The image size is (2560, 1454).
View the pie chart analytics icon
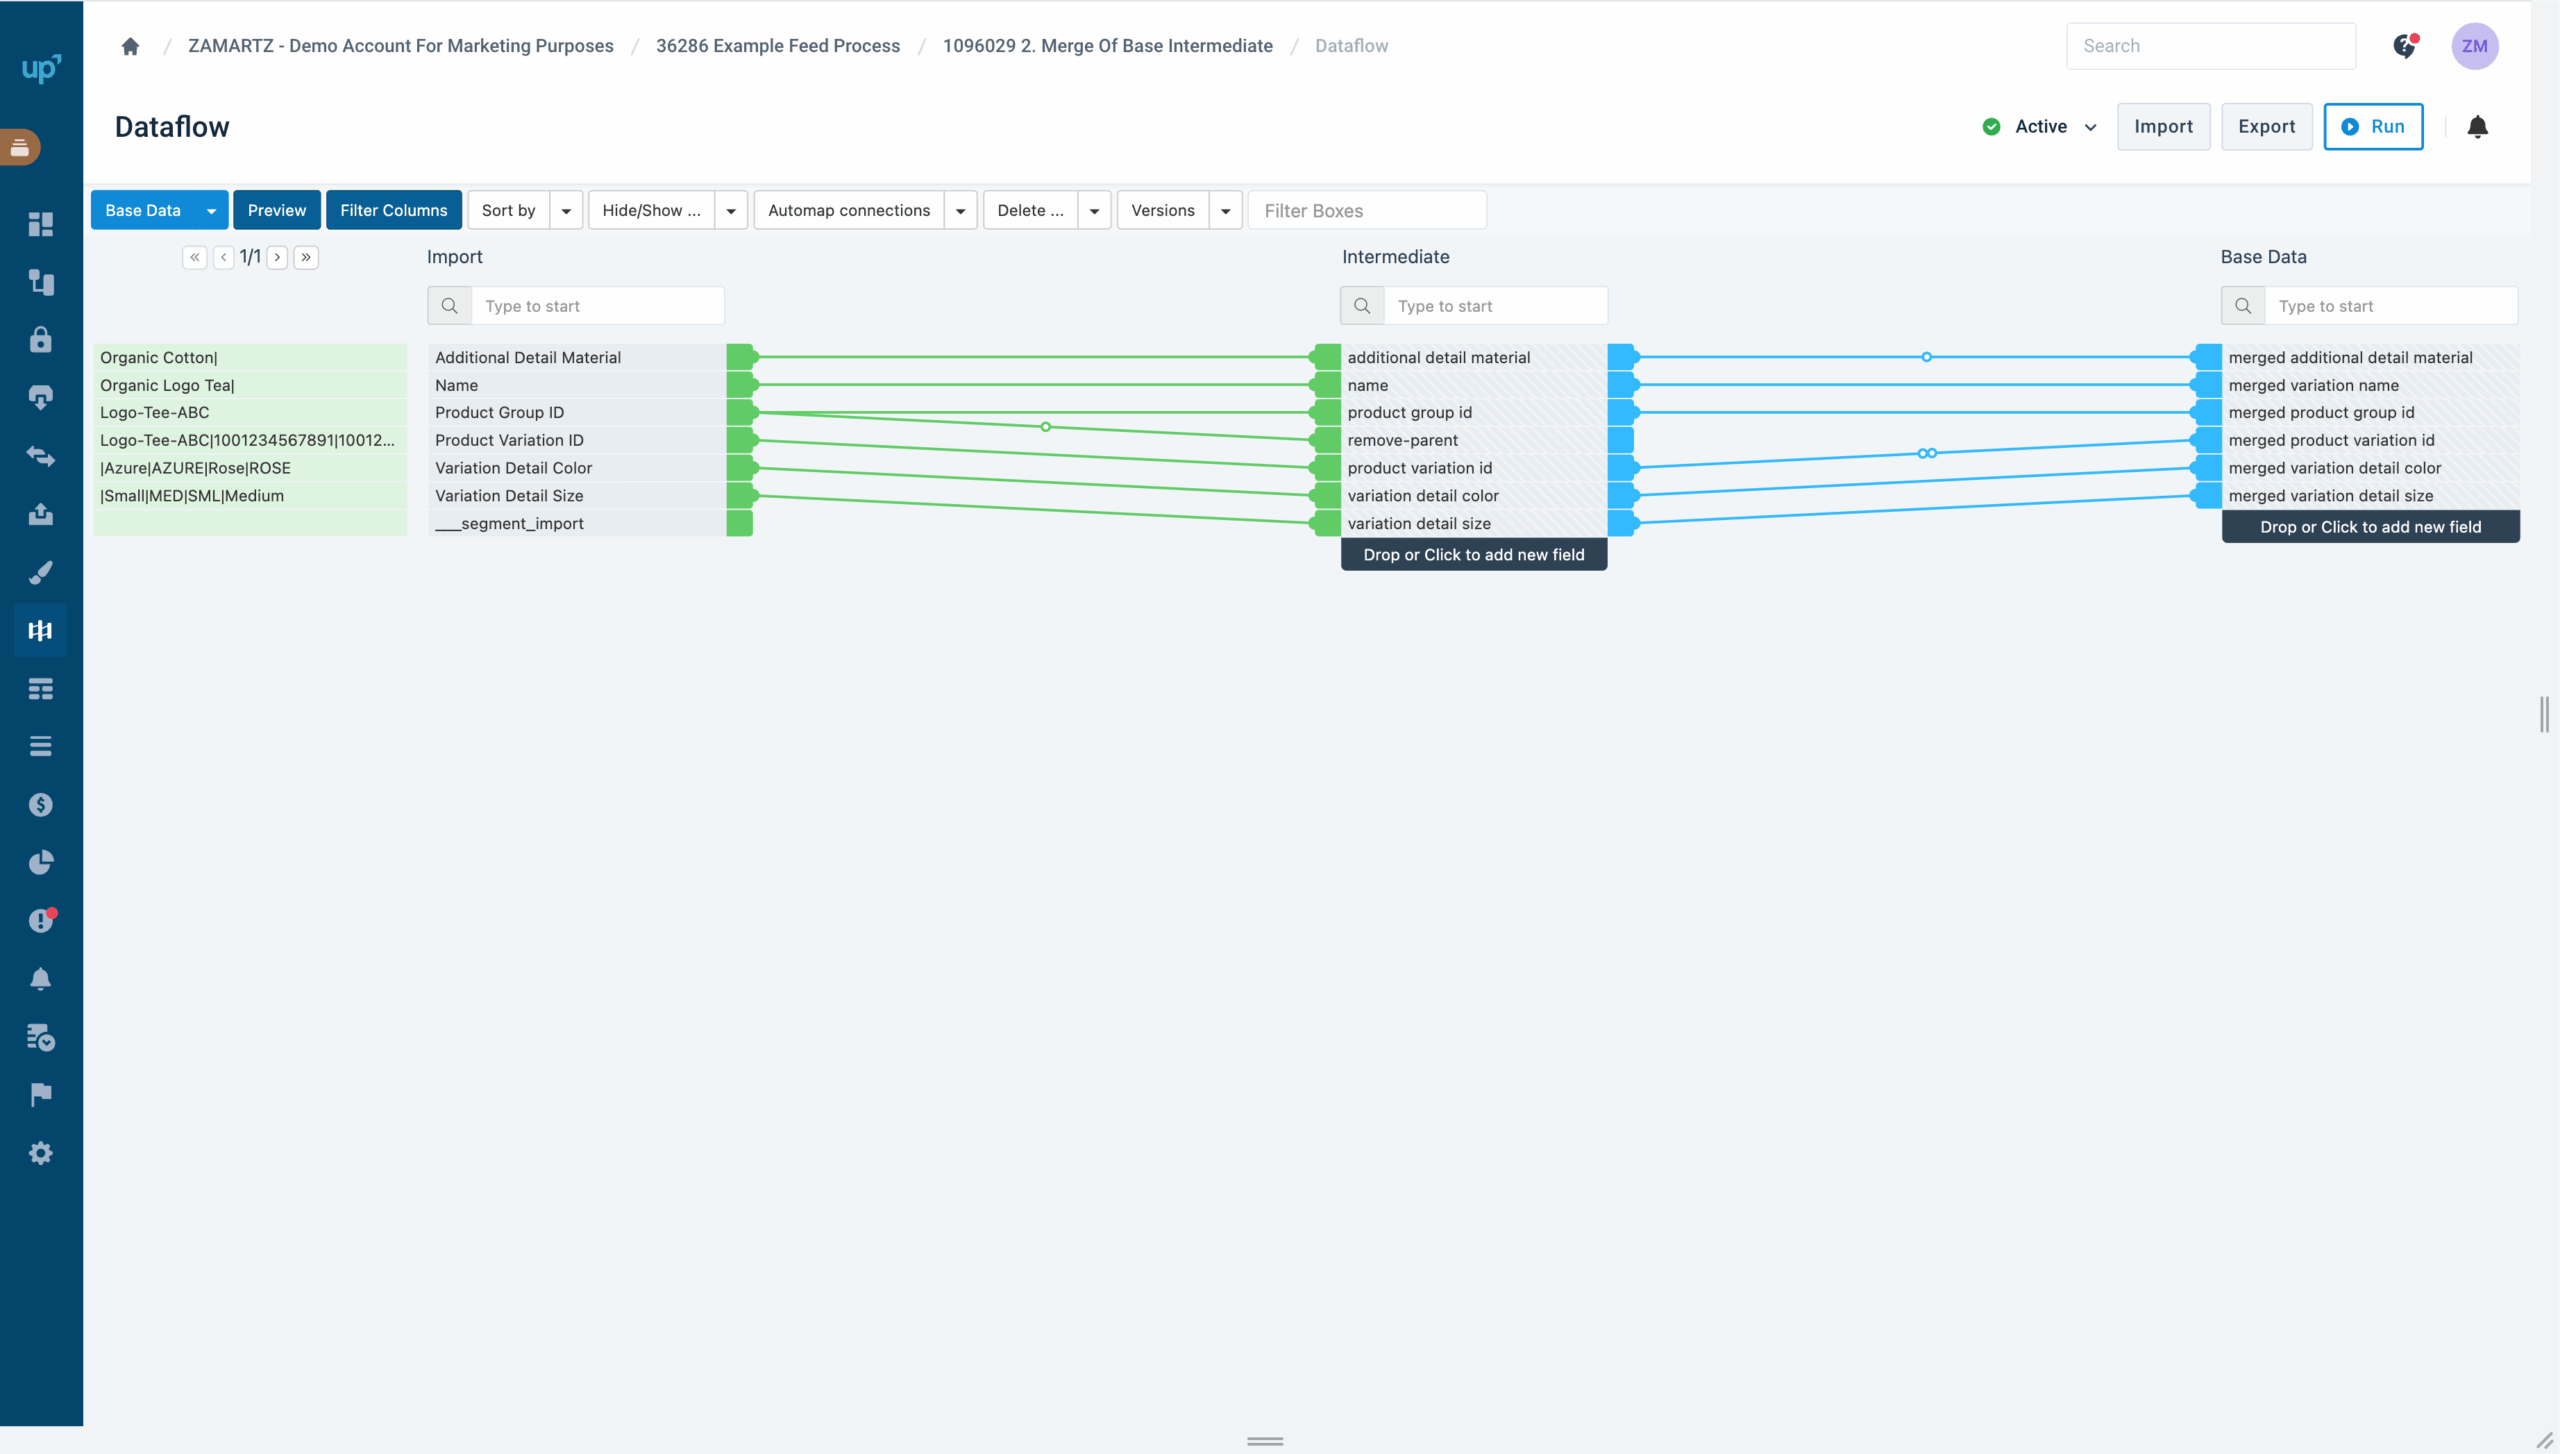pyautogui.click(x=40, y=862)
